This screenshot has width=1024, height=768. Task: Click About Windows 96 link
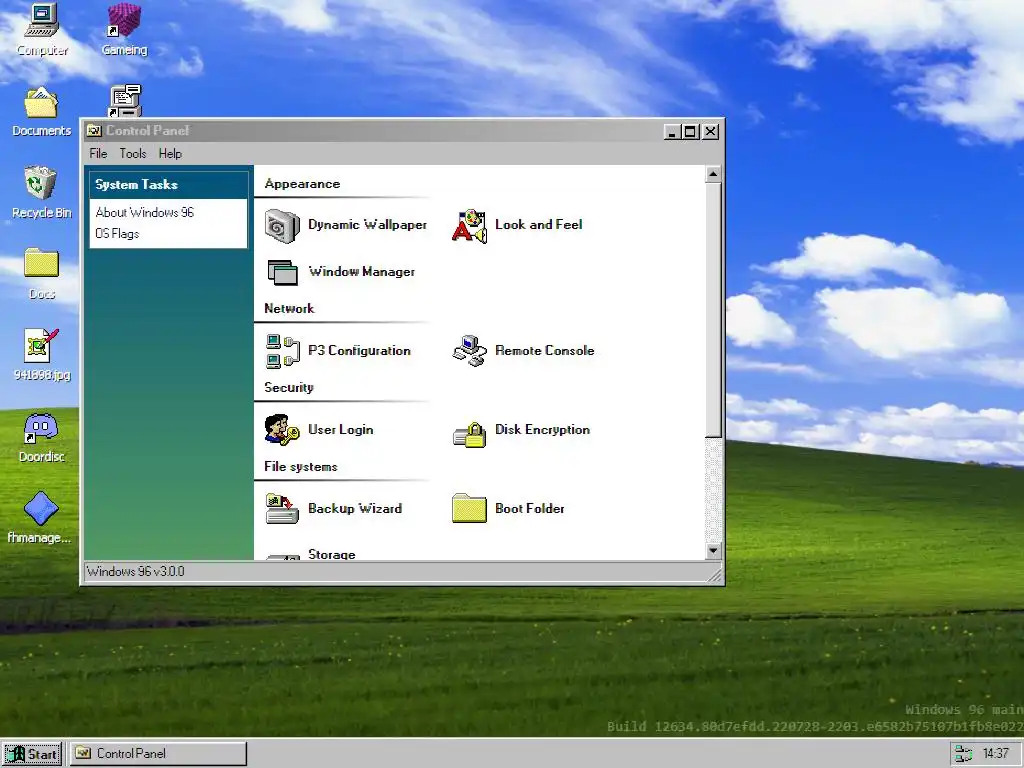144,212
